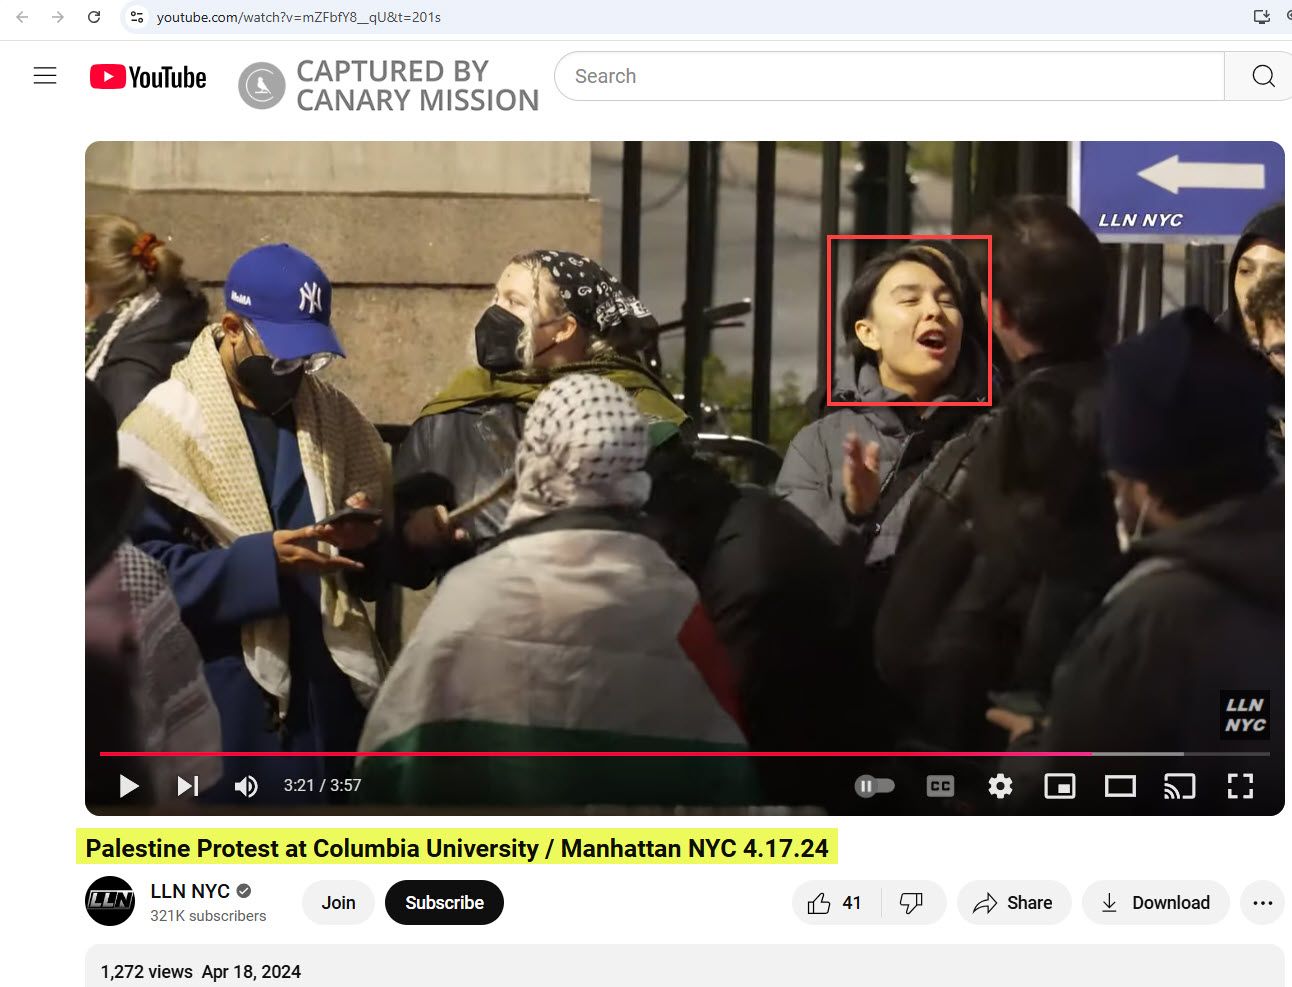Enter full screen mode
This screenshot has width=1292, height=987.
[x=1240, y=786]
